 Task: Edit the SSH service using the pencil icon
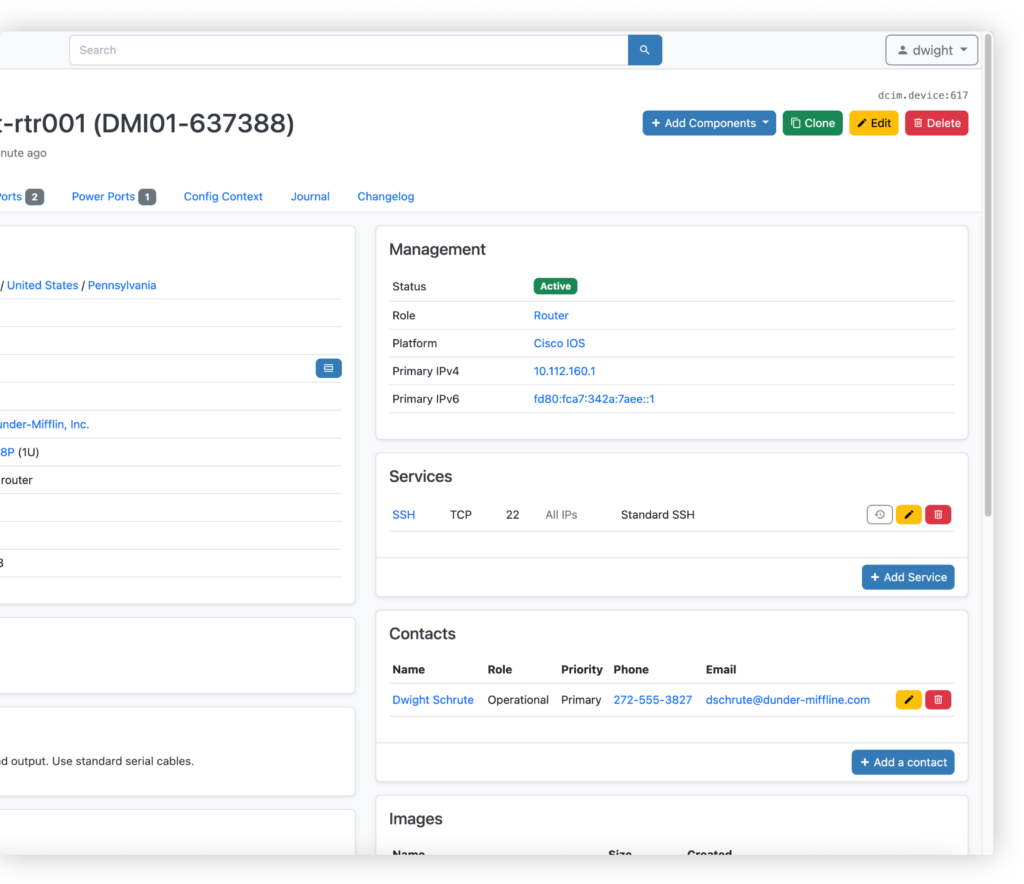point(908,514)
